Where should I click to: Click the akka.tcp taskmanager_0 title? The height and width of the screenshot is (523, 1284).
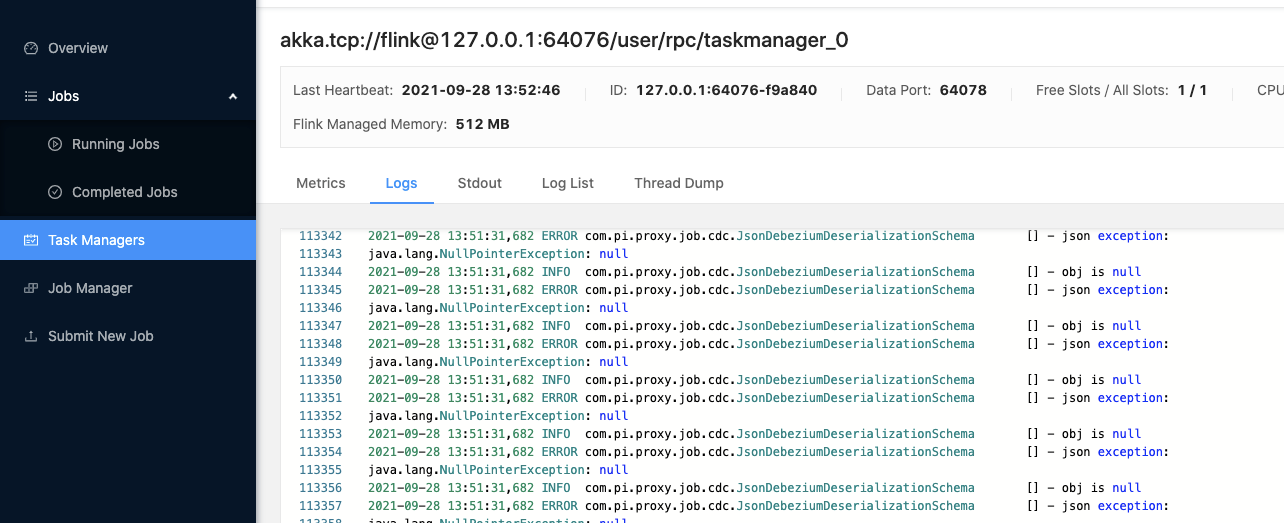pyautogui.click(x=564, y=40)
